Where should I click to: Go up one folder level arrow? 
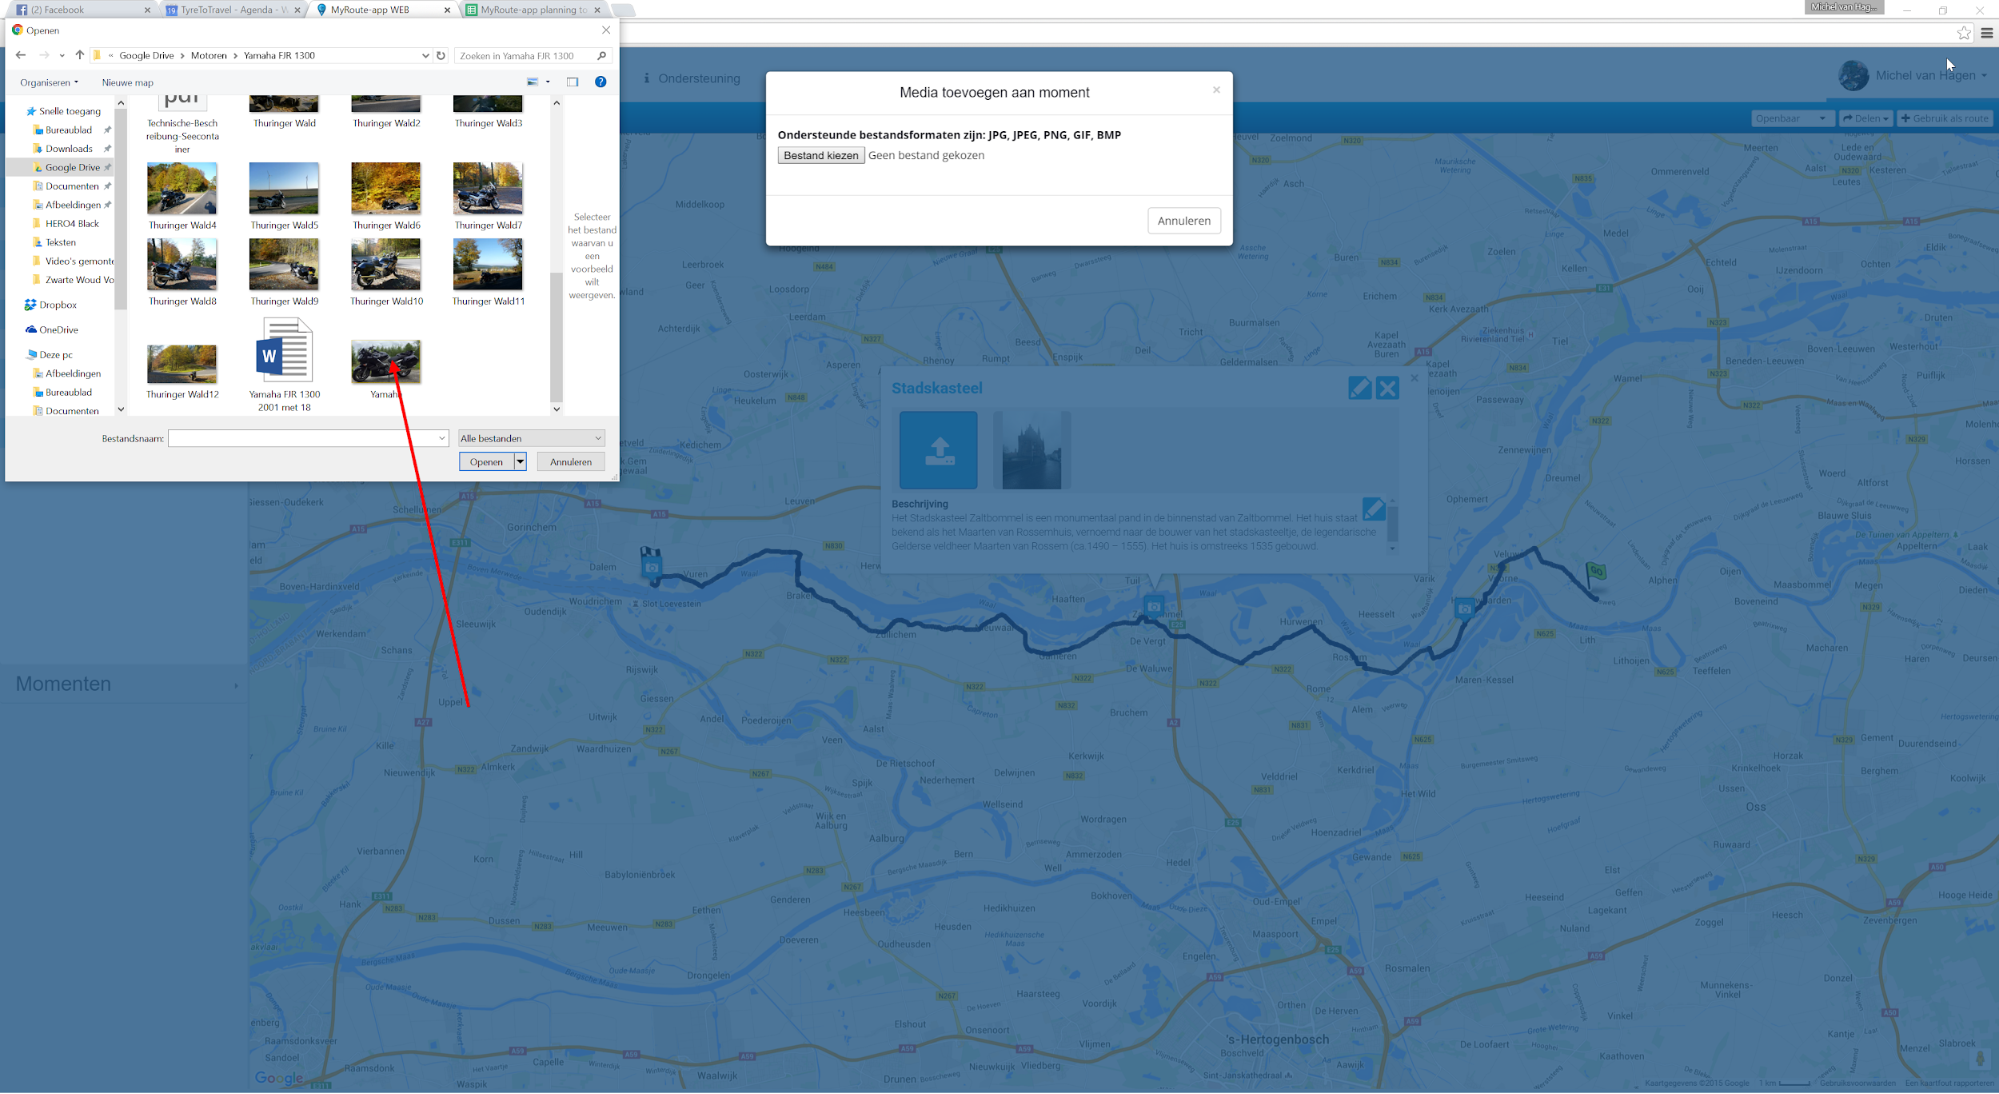(x=80, y=55)
